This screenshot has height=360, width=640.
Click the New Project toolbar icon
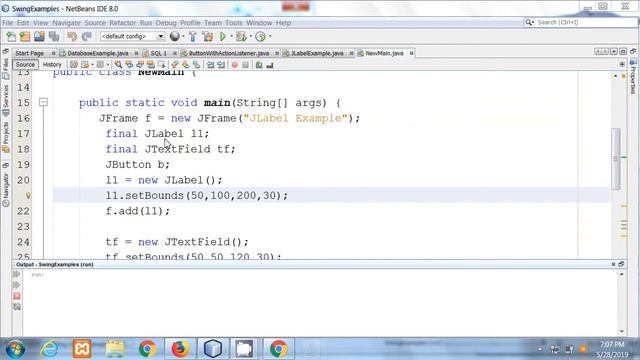pos(25,37)
